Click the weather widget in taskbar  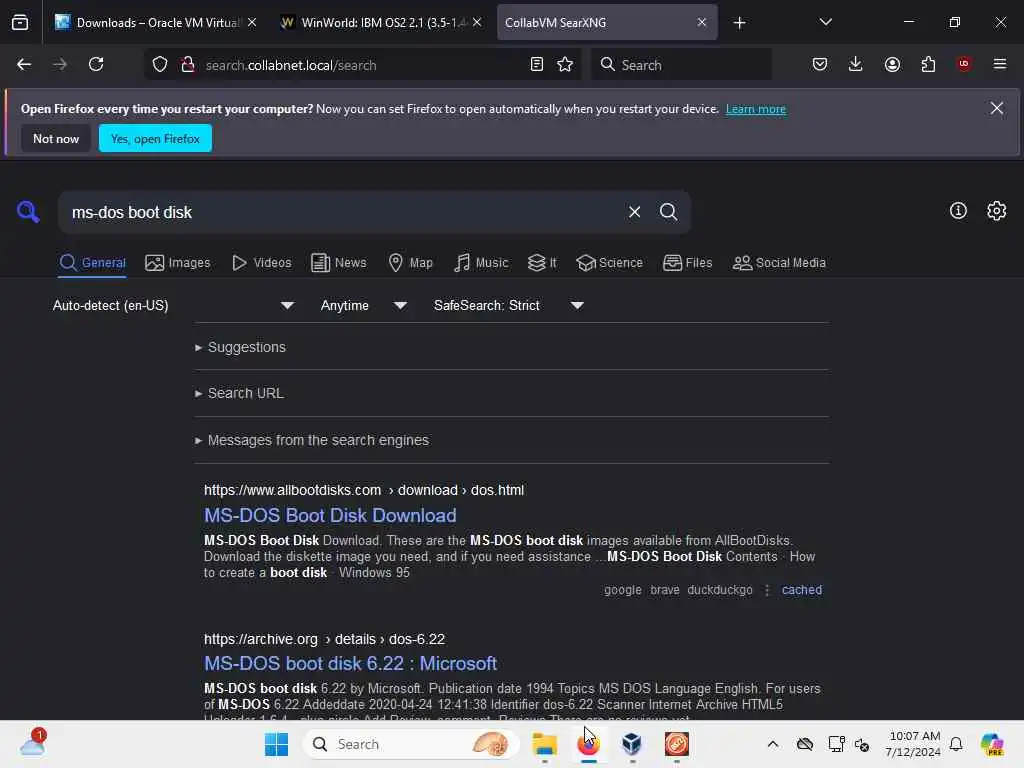coord(33,743)
